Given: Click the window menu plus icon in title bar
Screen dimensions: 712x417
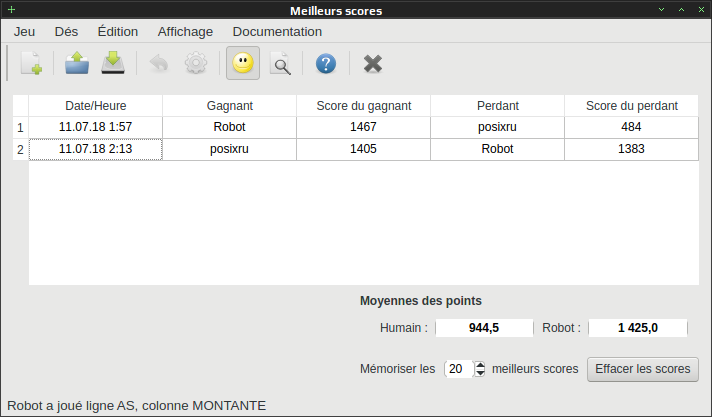Looking at the screenshot, I should coord(11,10).
